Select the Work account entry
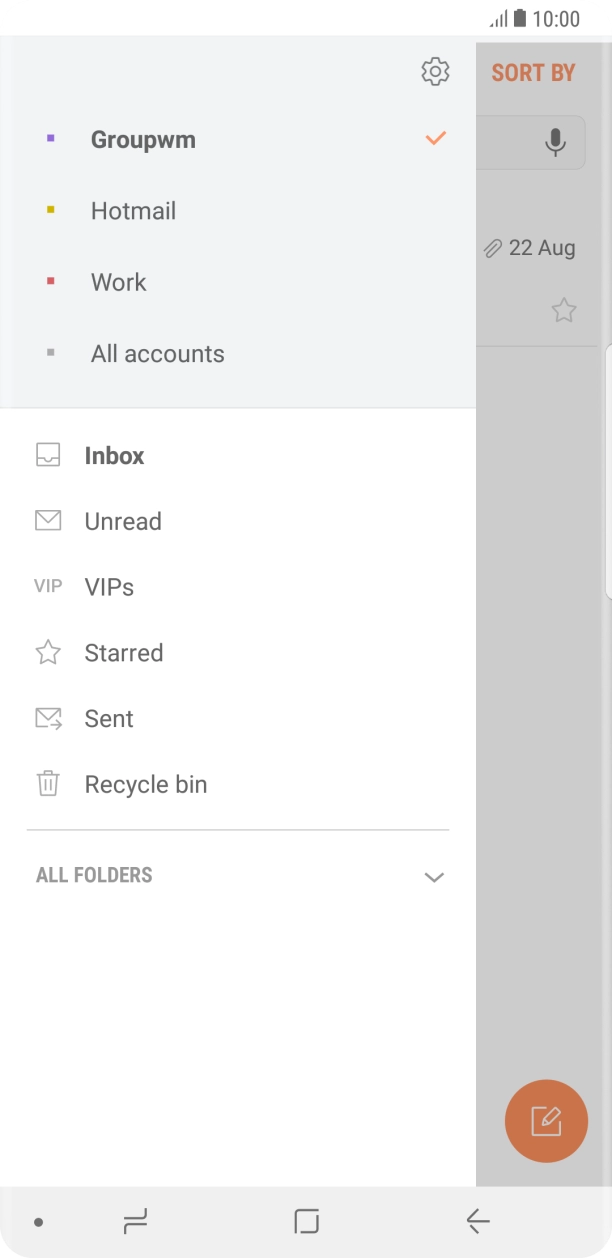Image resolution: width=612 pixels, height=1258 pixels. point(118,282)
